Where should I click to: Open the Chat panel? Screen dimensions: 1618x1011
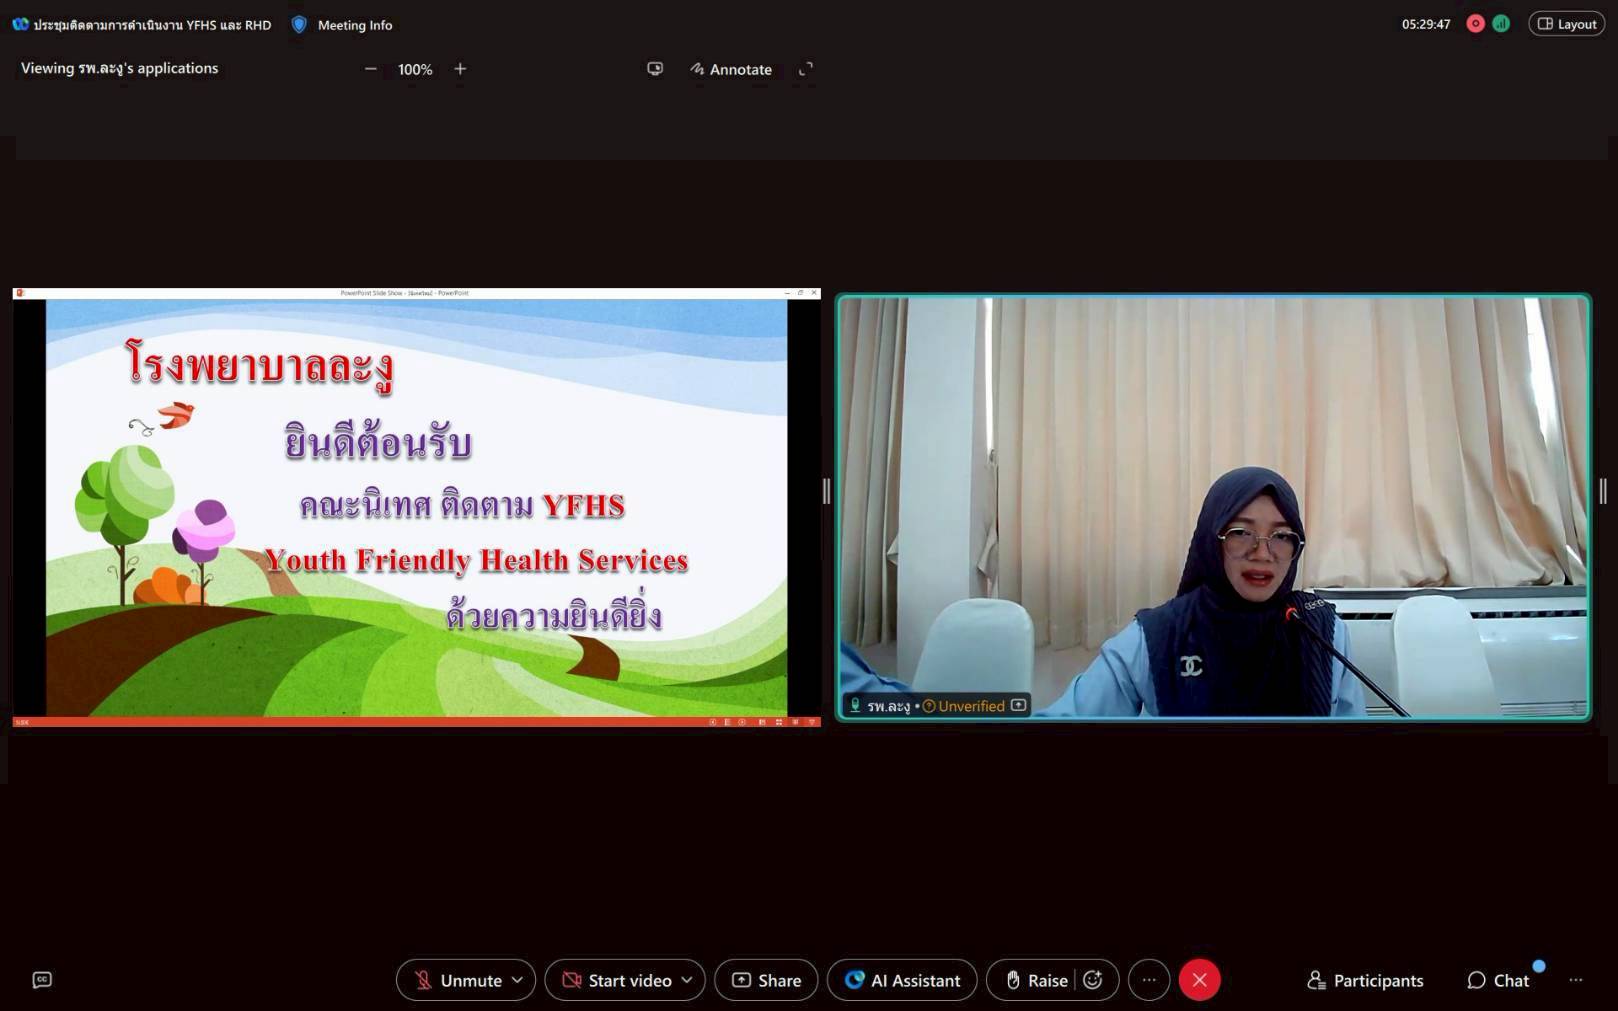click(x=1498, y=980)
